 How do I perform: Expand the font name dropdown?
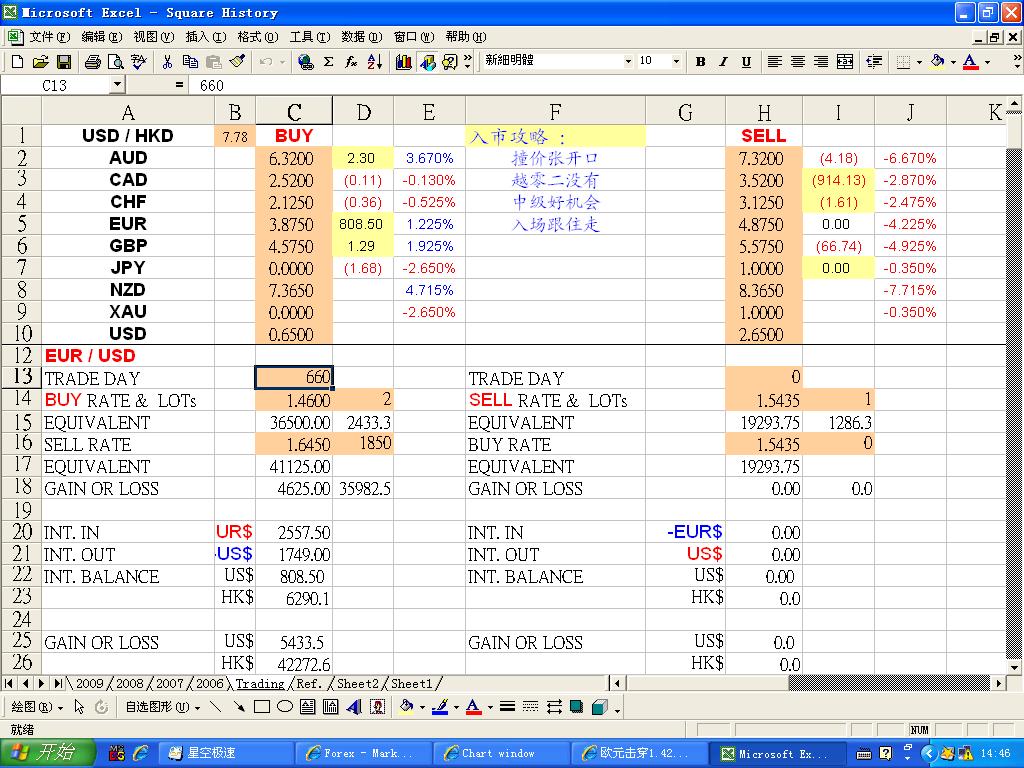[628, 61]
